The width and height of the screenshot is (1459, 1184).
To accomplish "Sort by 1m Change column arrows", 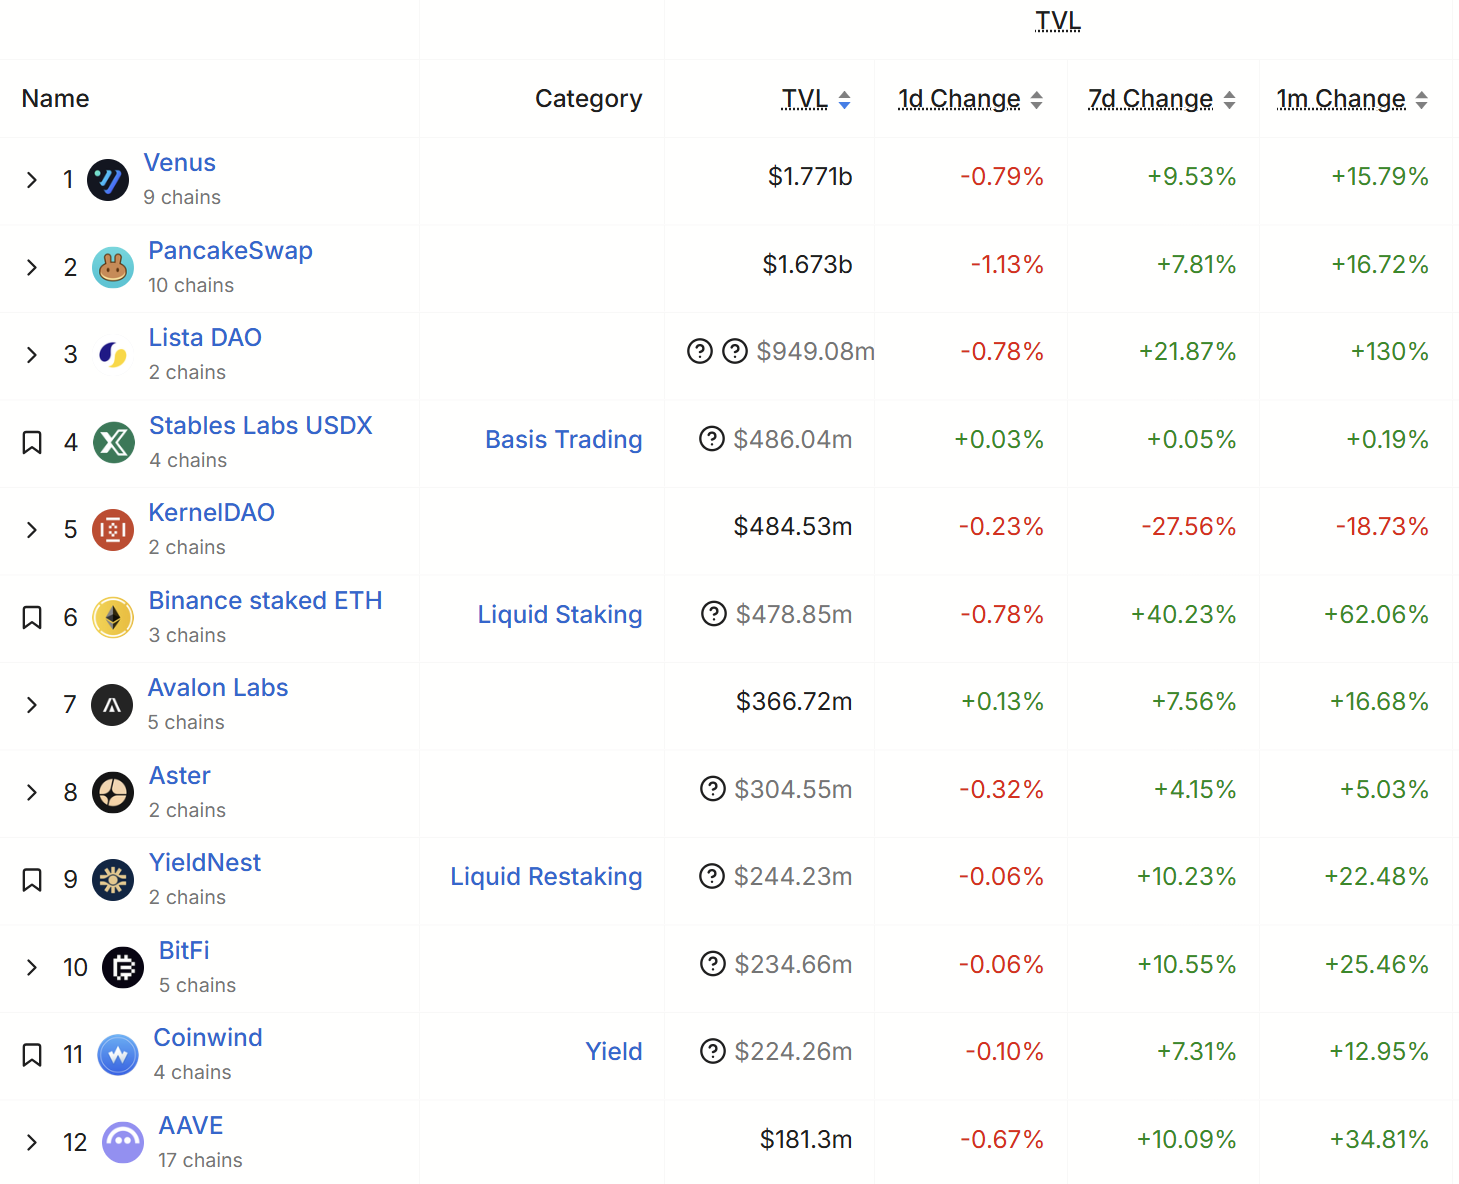I will point(1421,99).
